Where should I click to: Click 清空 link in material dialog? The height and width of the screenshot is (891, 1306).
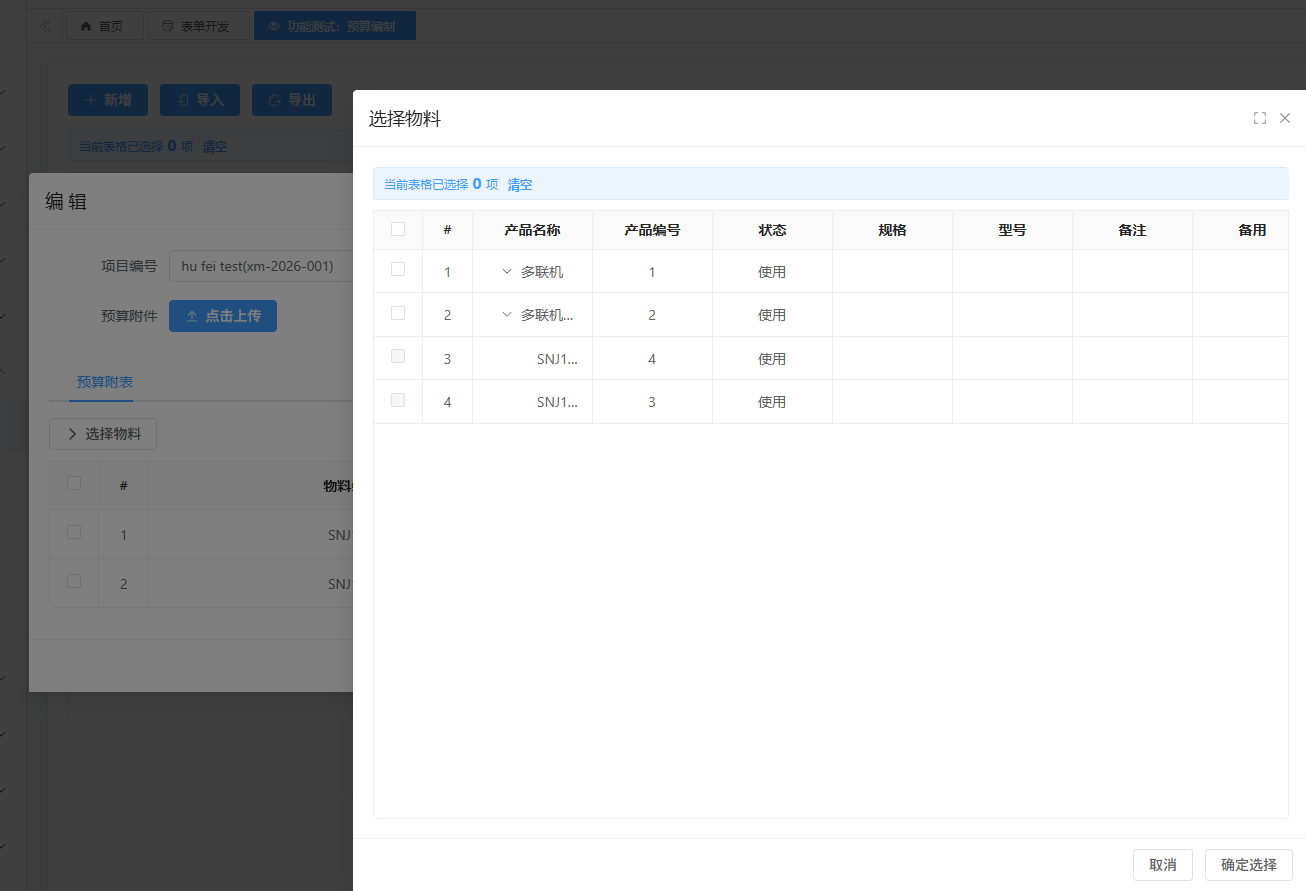(x=520, y=184)
